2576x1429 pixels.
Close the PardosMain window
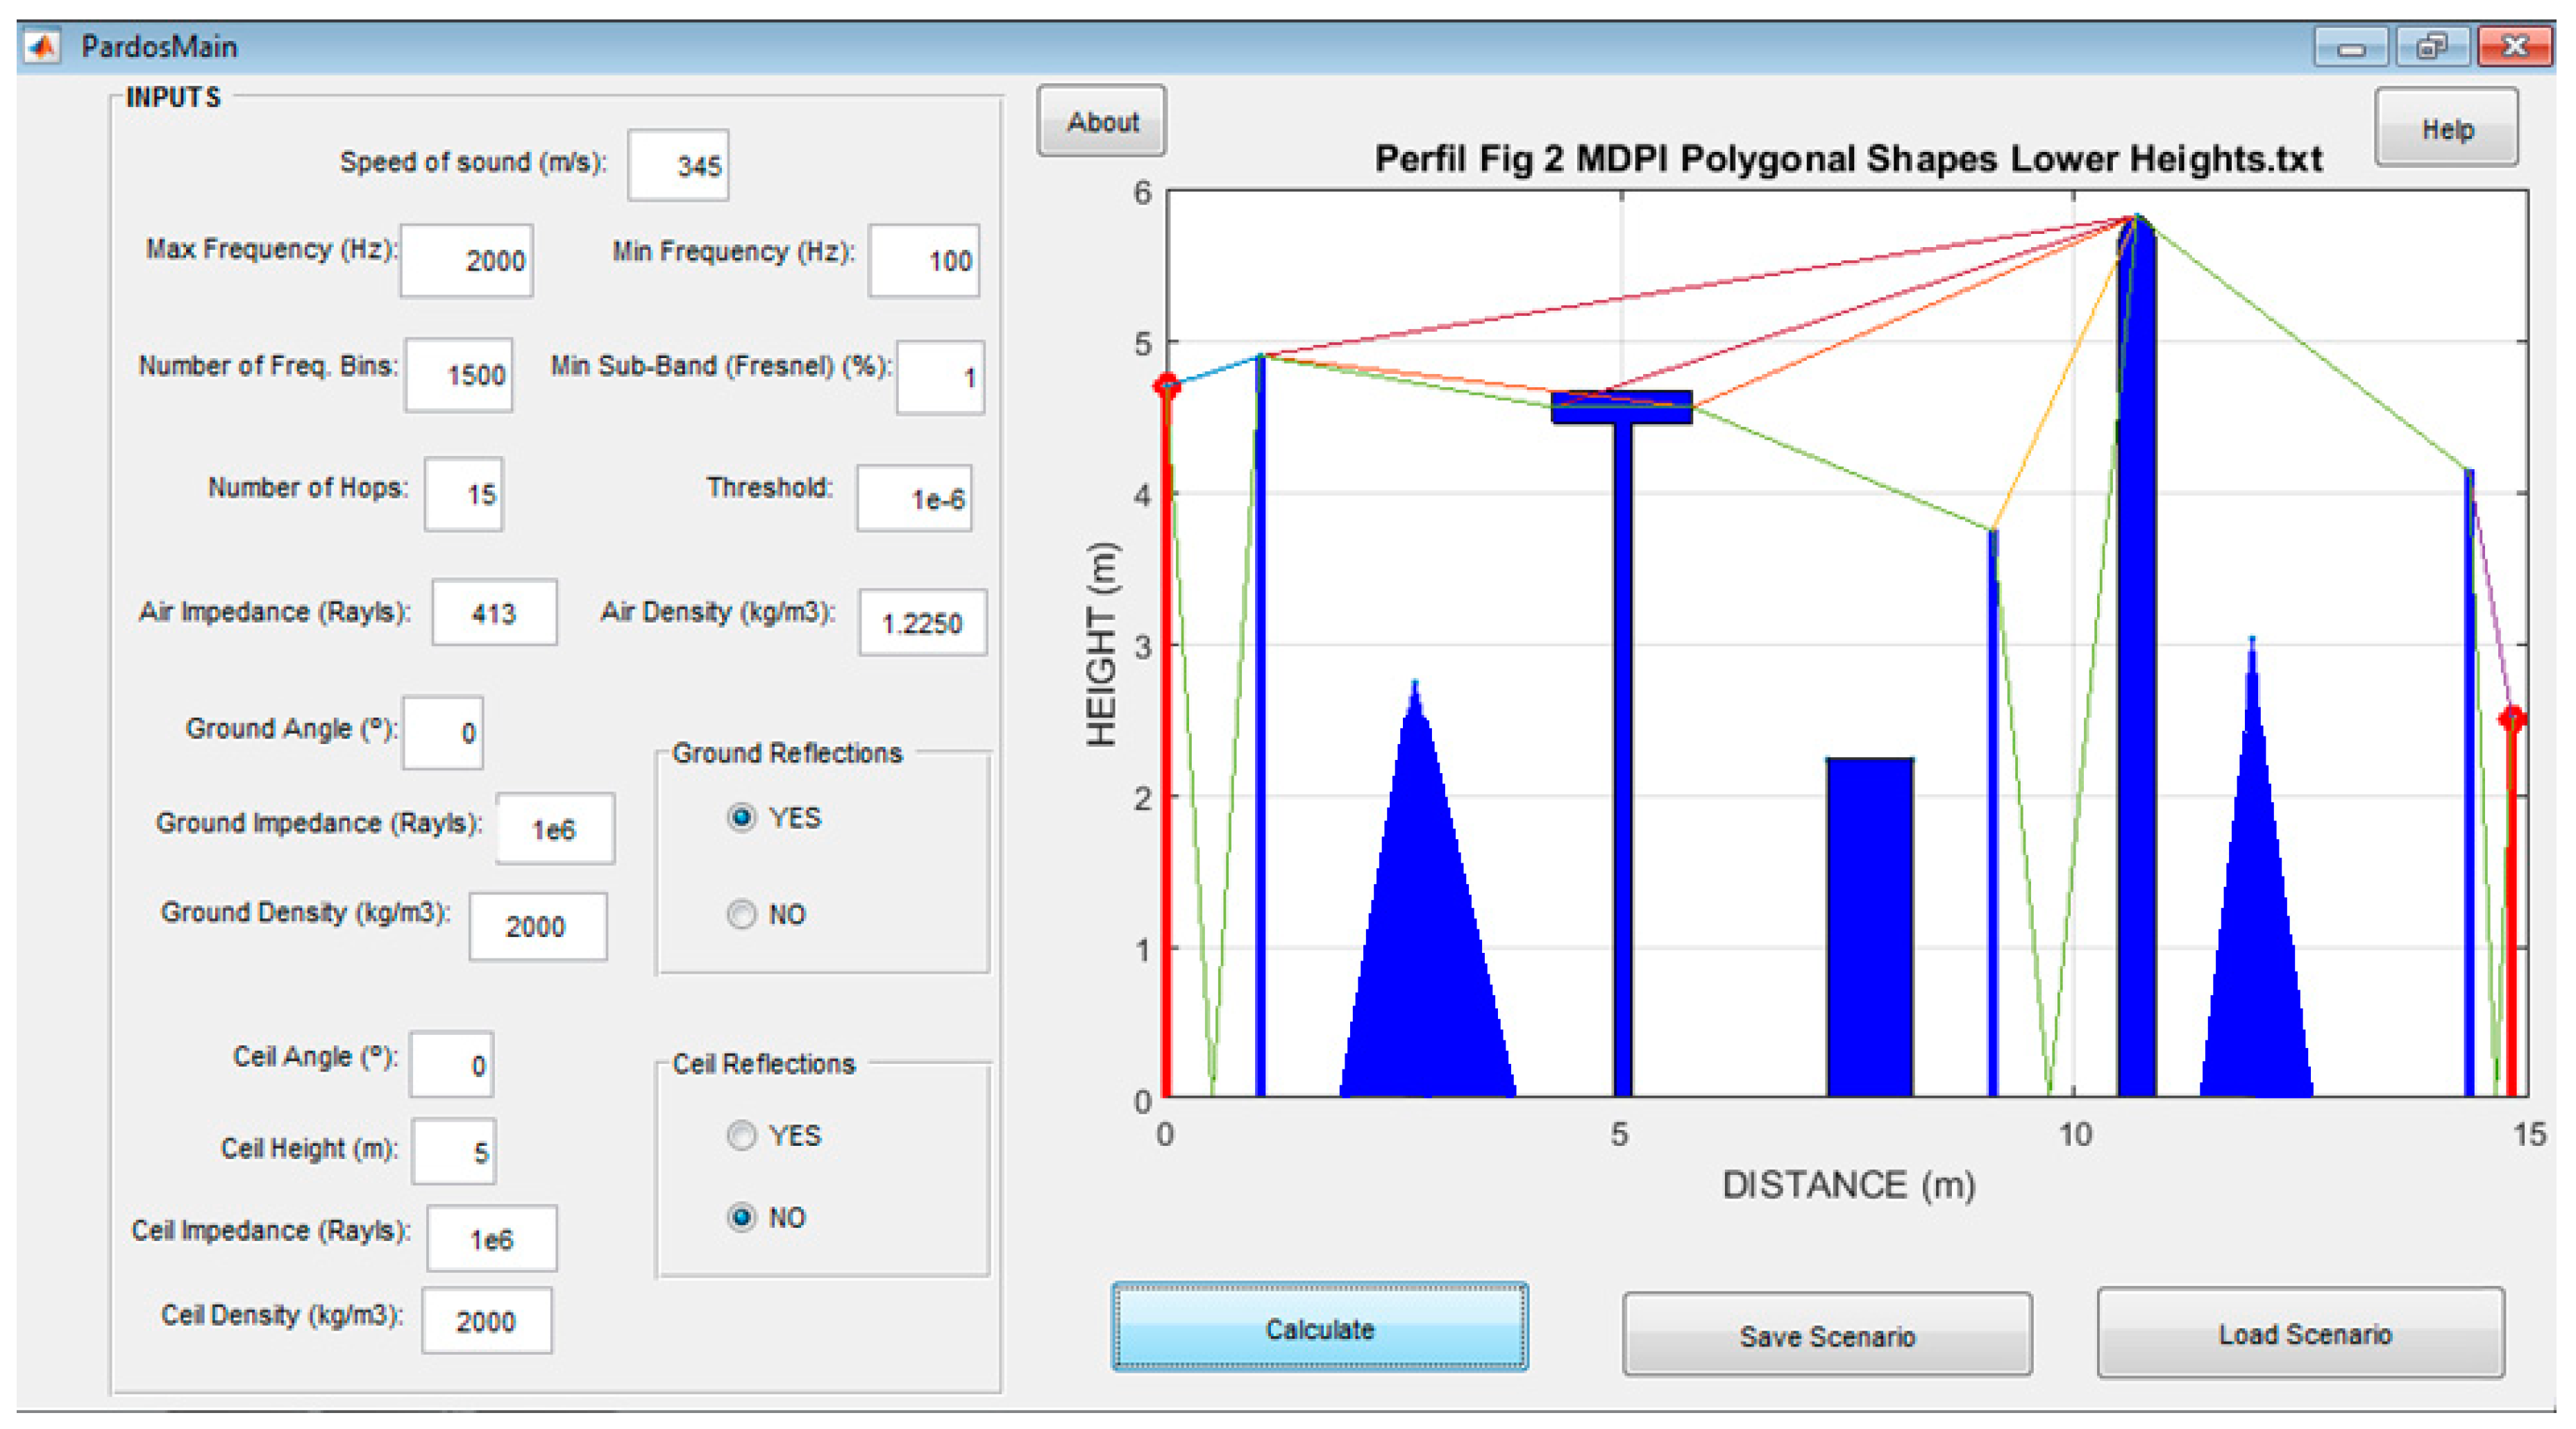[2514, 47]
